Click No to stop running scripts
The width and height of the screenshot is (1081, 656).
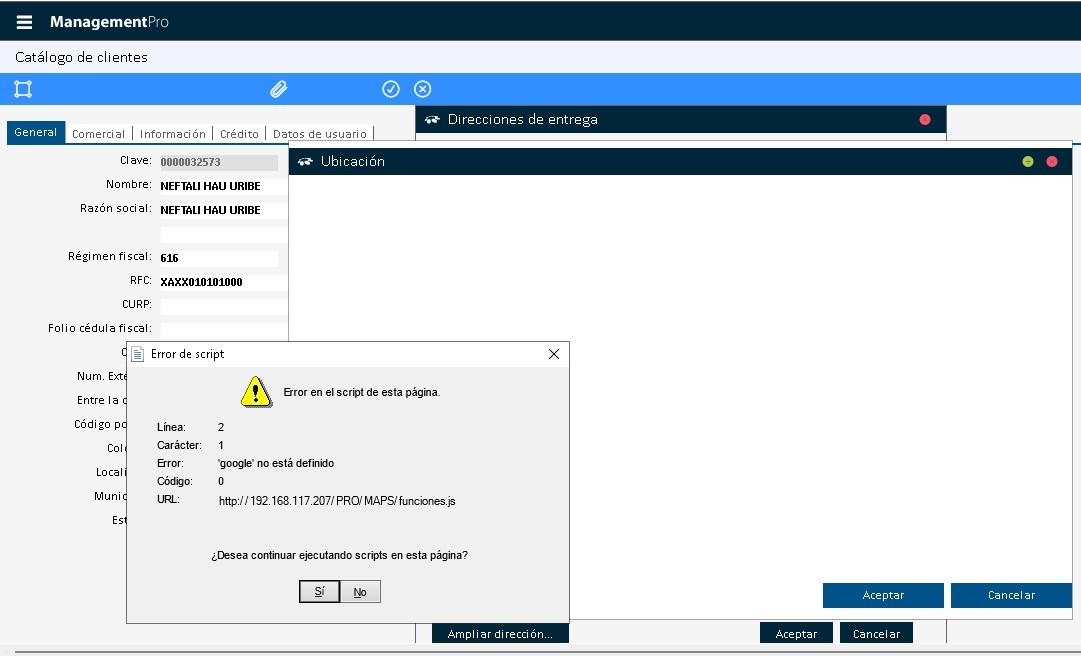[x=360, y=592]
